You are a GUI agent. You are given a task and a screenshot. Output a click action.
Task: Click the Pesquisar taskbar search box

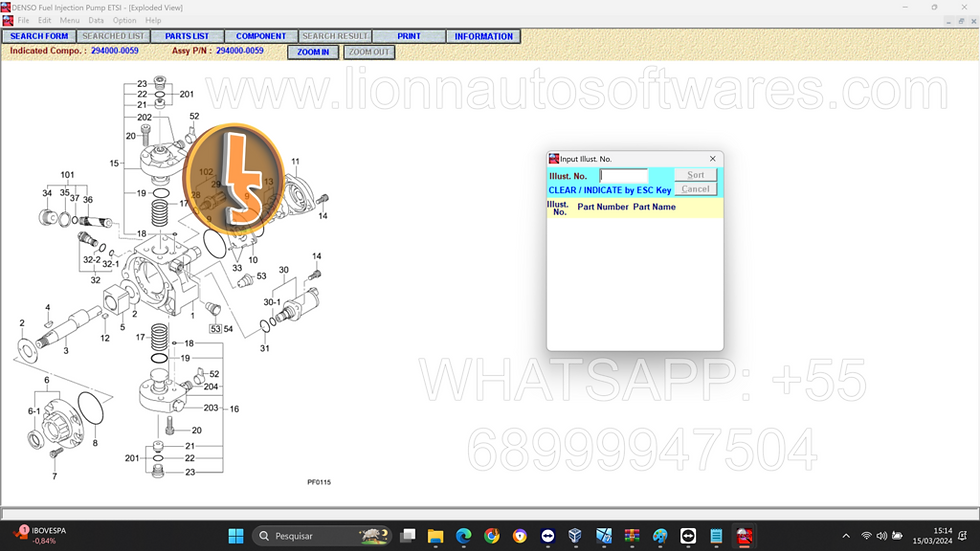pyautogui.click(x=322, y=536)
